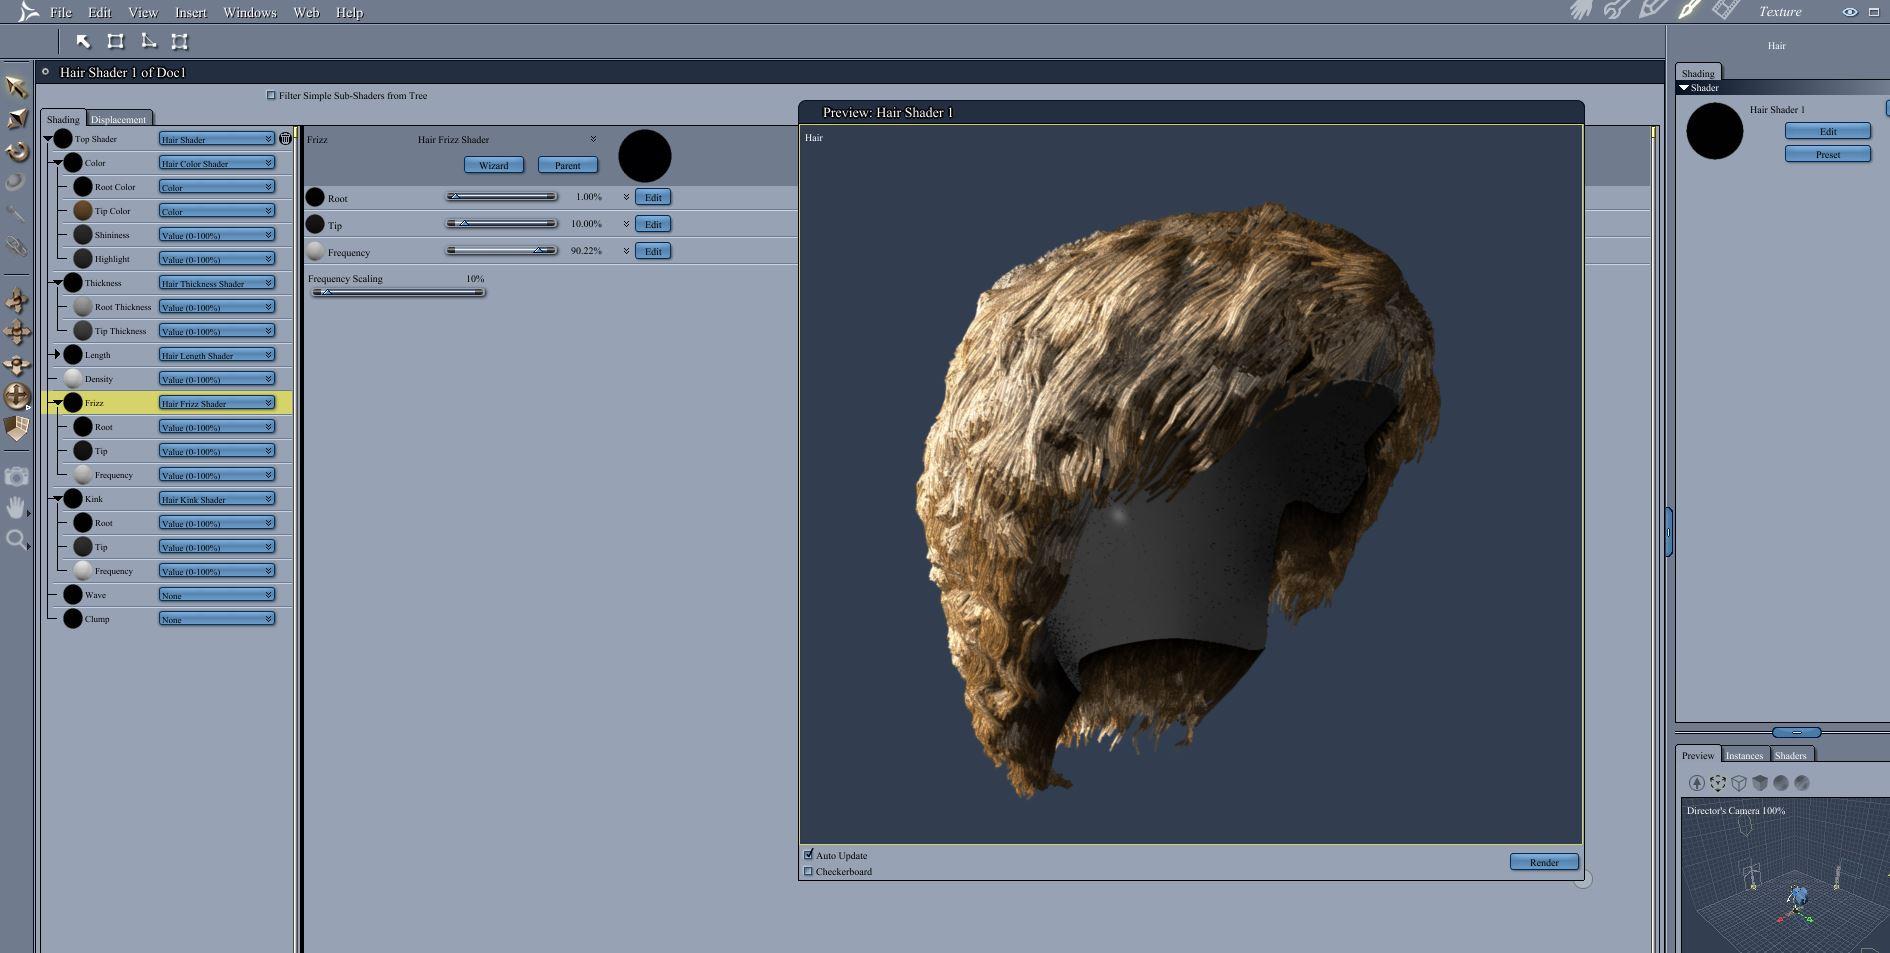
Task: Enable the Checkerboard preview background
Action: [809, 872]
